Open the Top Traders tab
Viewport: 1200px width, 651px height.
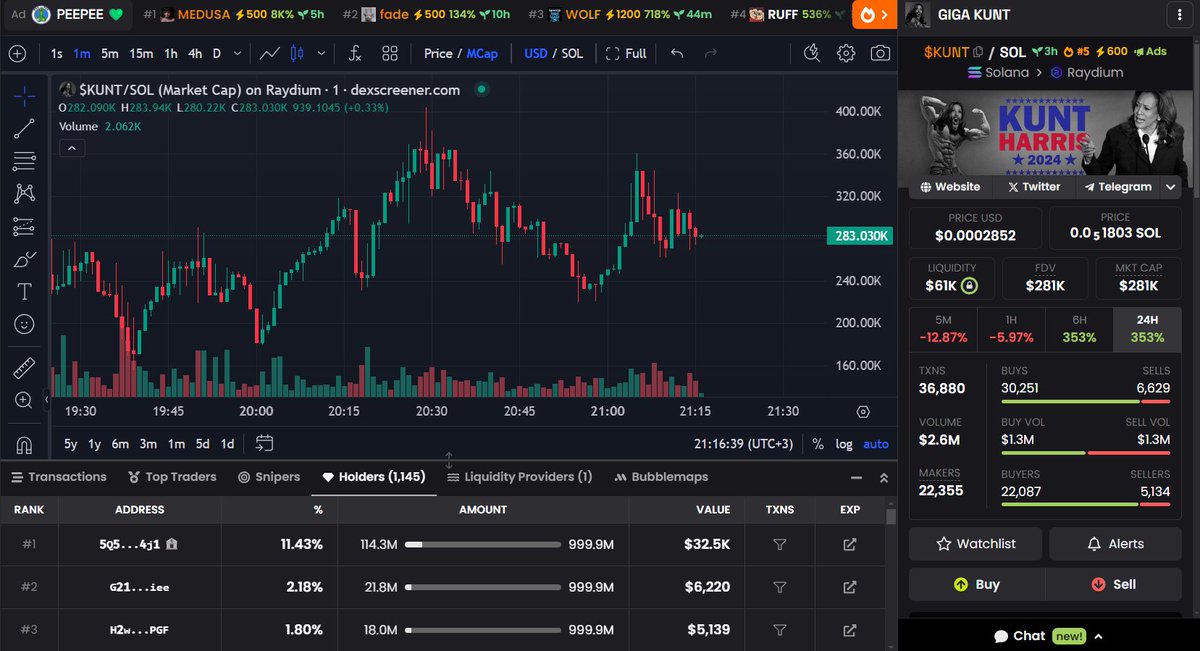(173, 477)
